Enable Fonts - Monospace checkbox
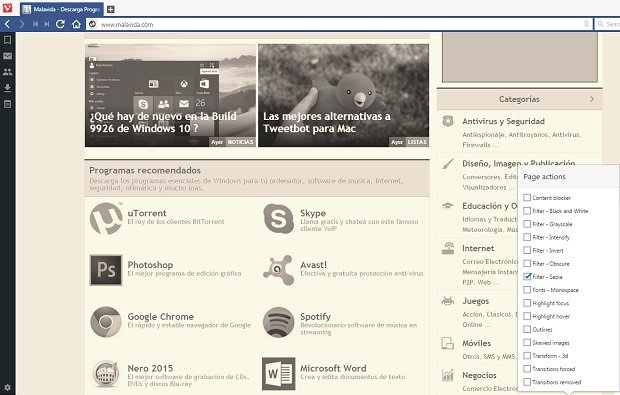Viewport: 620px width, 395px height. (x=527, y=290)
